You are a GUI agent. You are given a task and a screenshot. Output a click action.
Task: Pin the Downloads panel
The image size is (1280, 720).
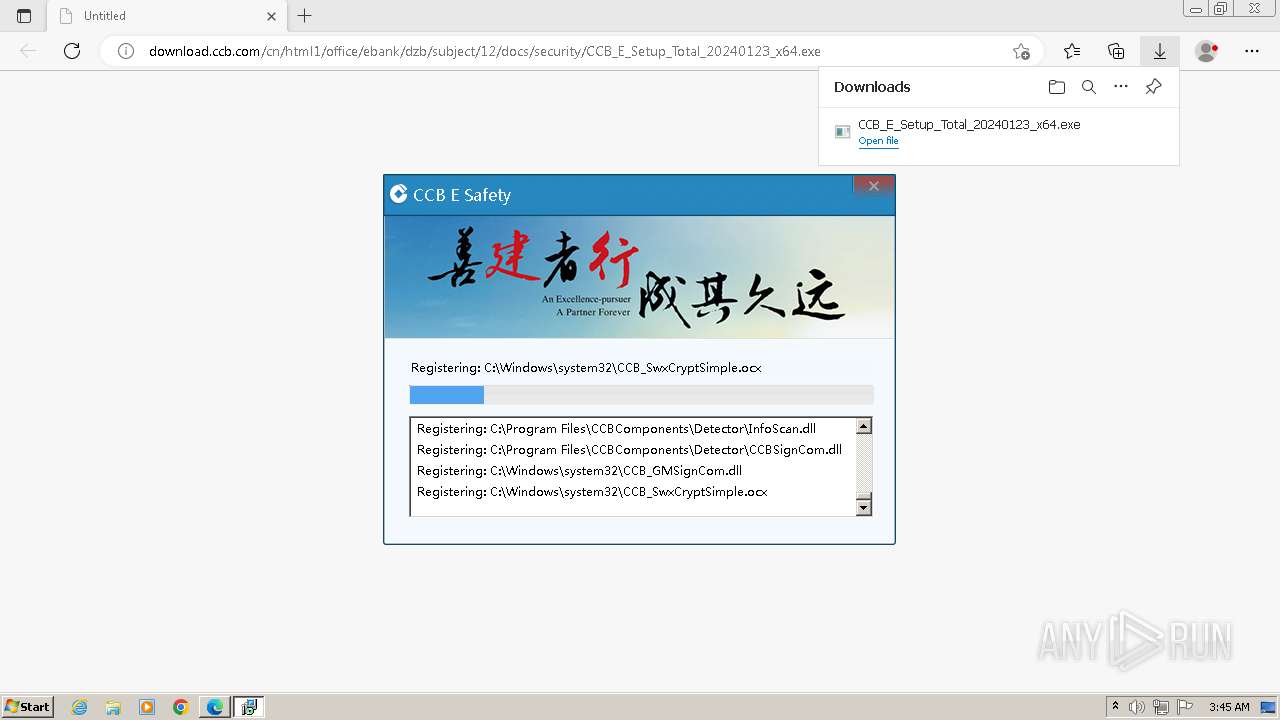[1153, 87]
